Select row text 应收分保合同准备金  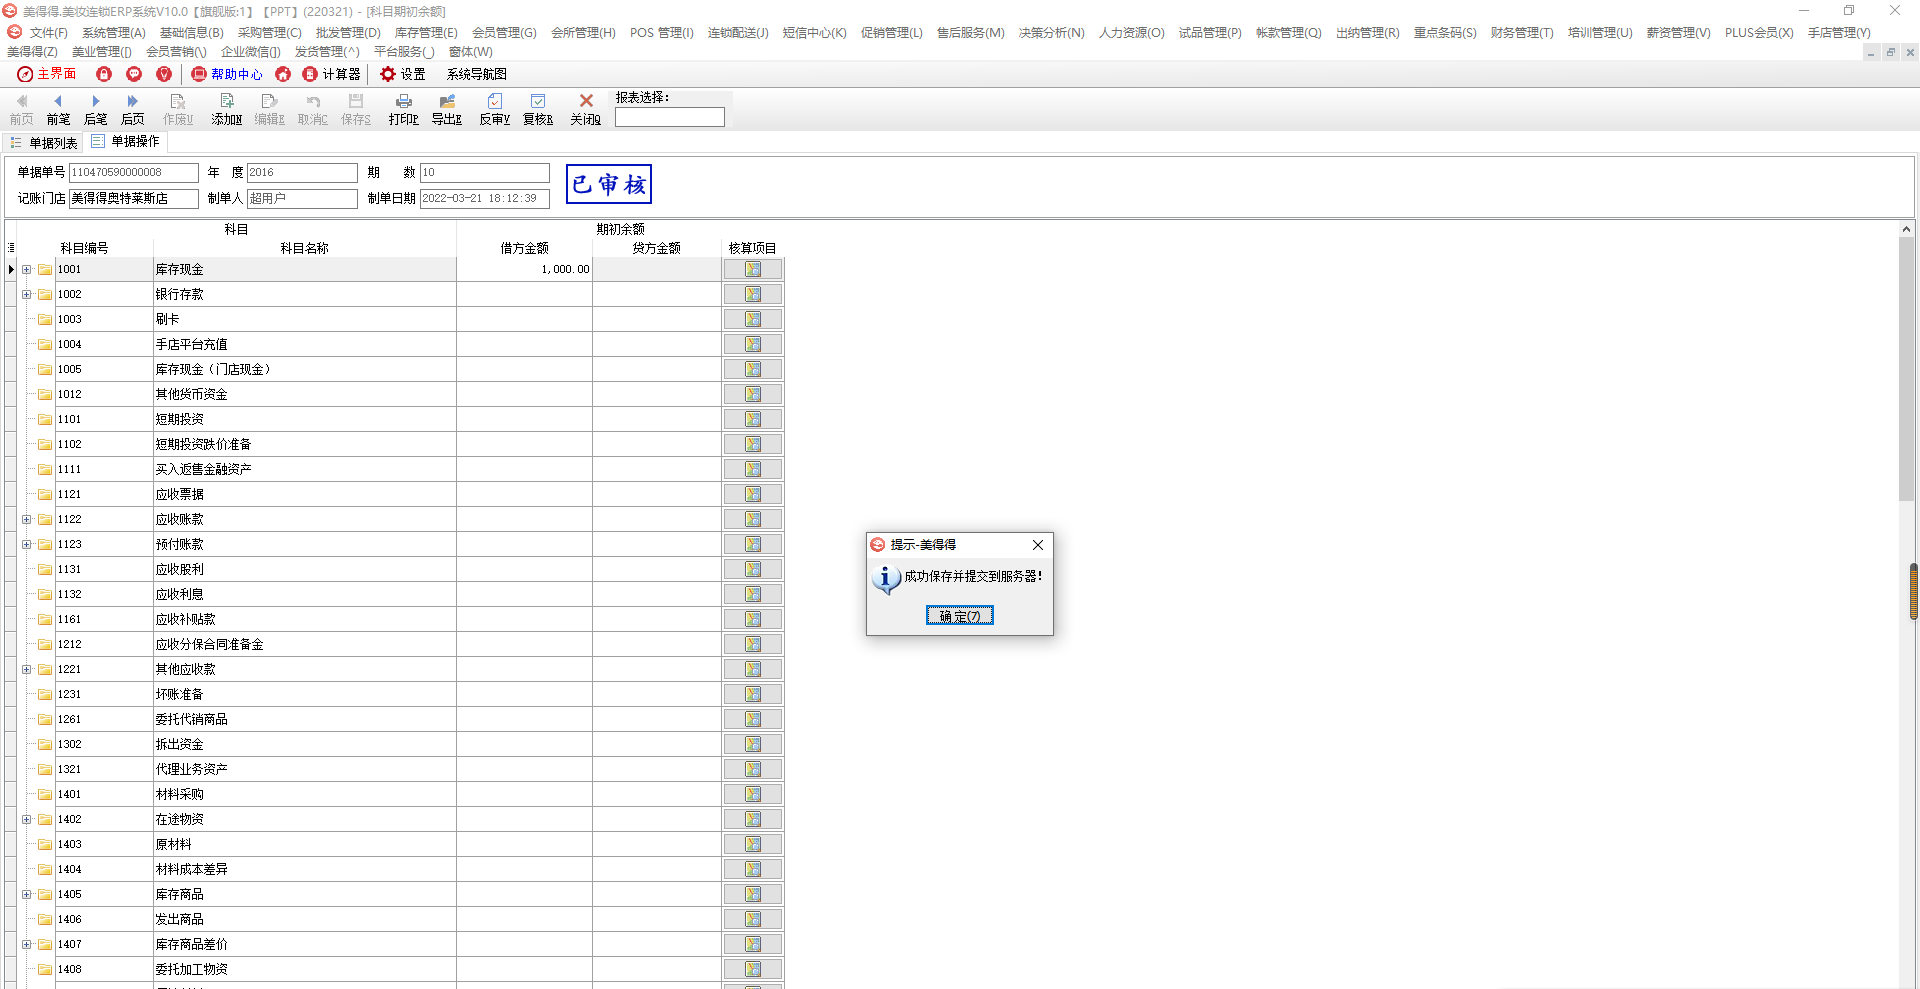209,644
